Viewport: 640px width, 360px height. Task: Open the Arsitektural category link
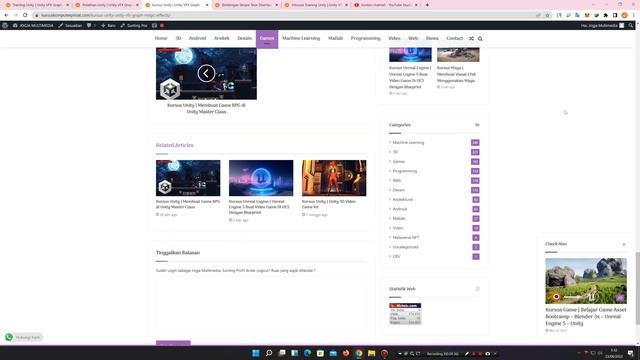(402, 200)
